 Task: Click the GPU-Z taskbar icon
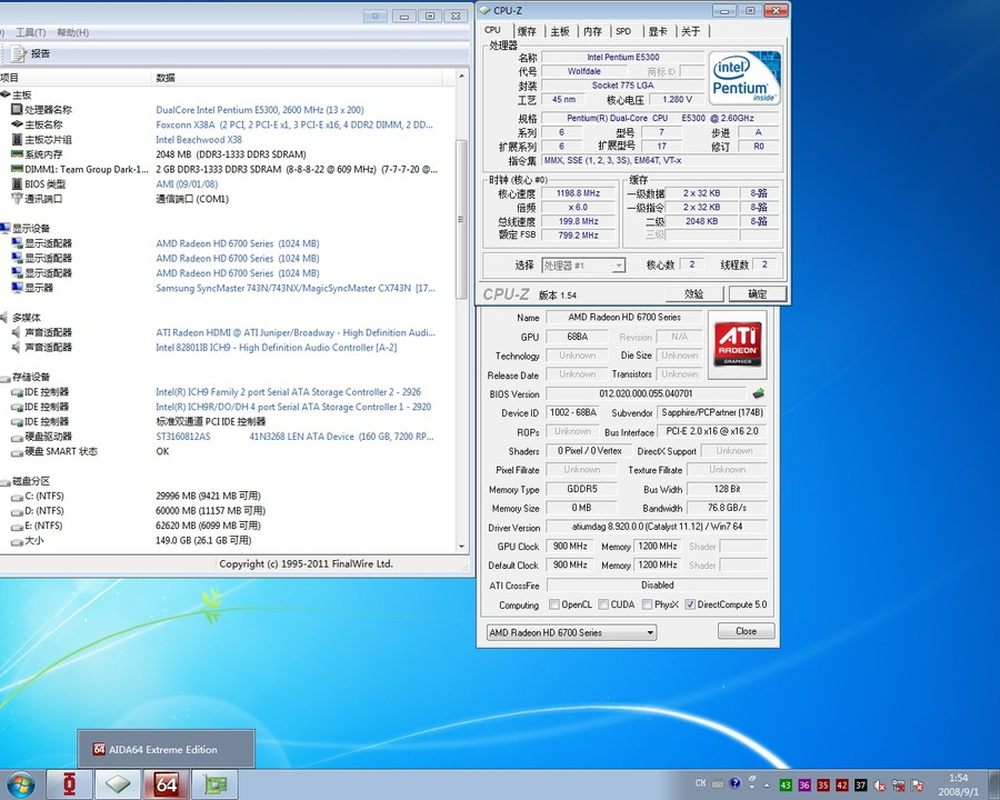click(x=215, y=783)
